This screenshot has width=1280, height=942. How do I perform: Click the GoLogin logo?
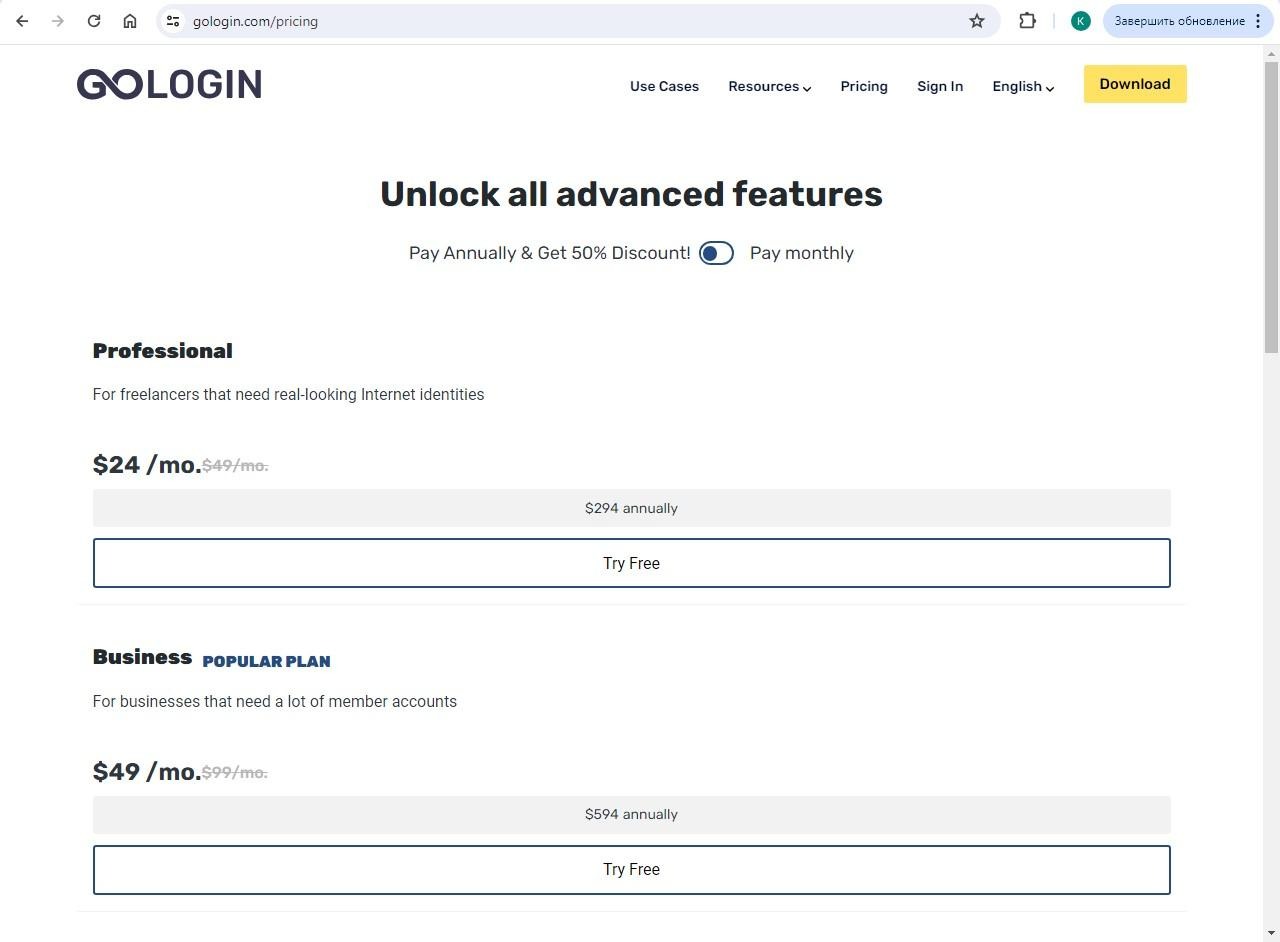coord(169,84)
